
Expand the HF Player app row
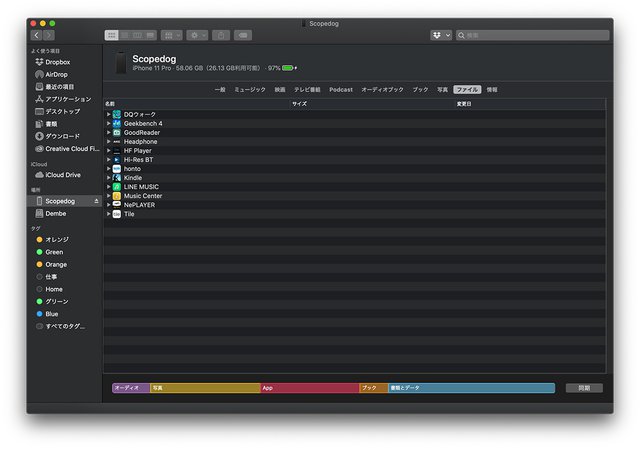(109, 151)
